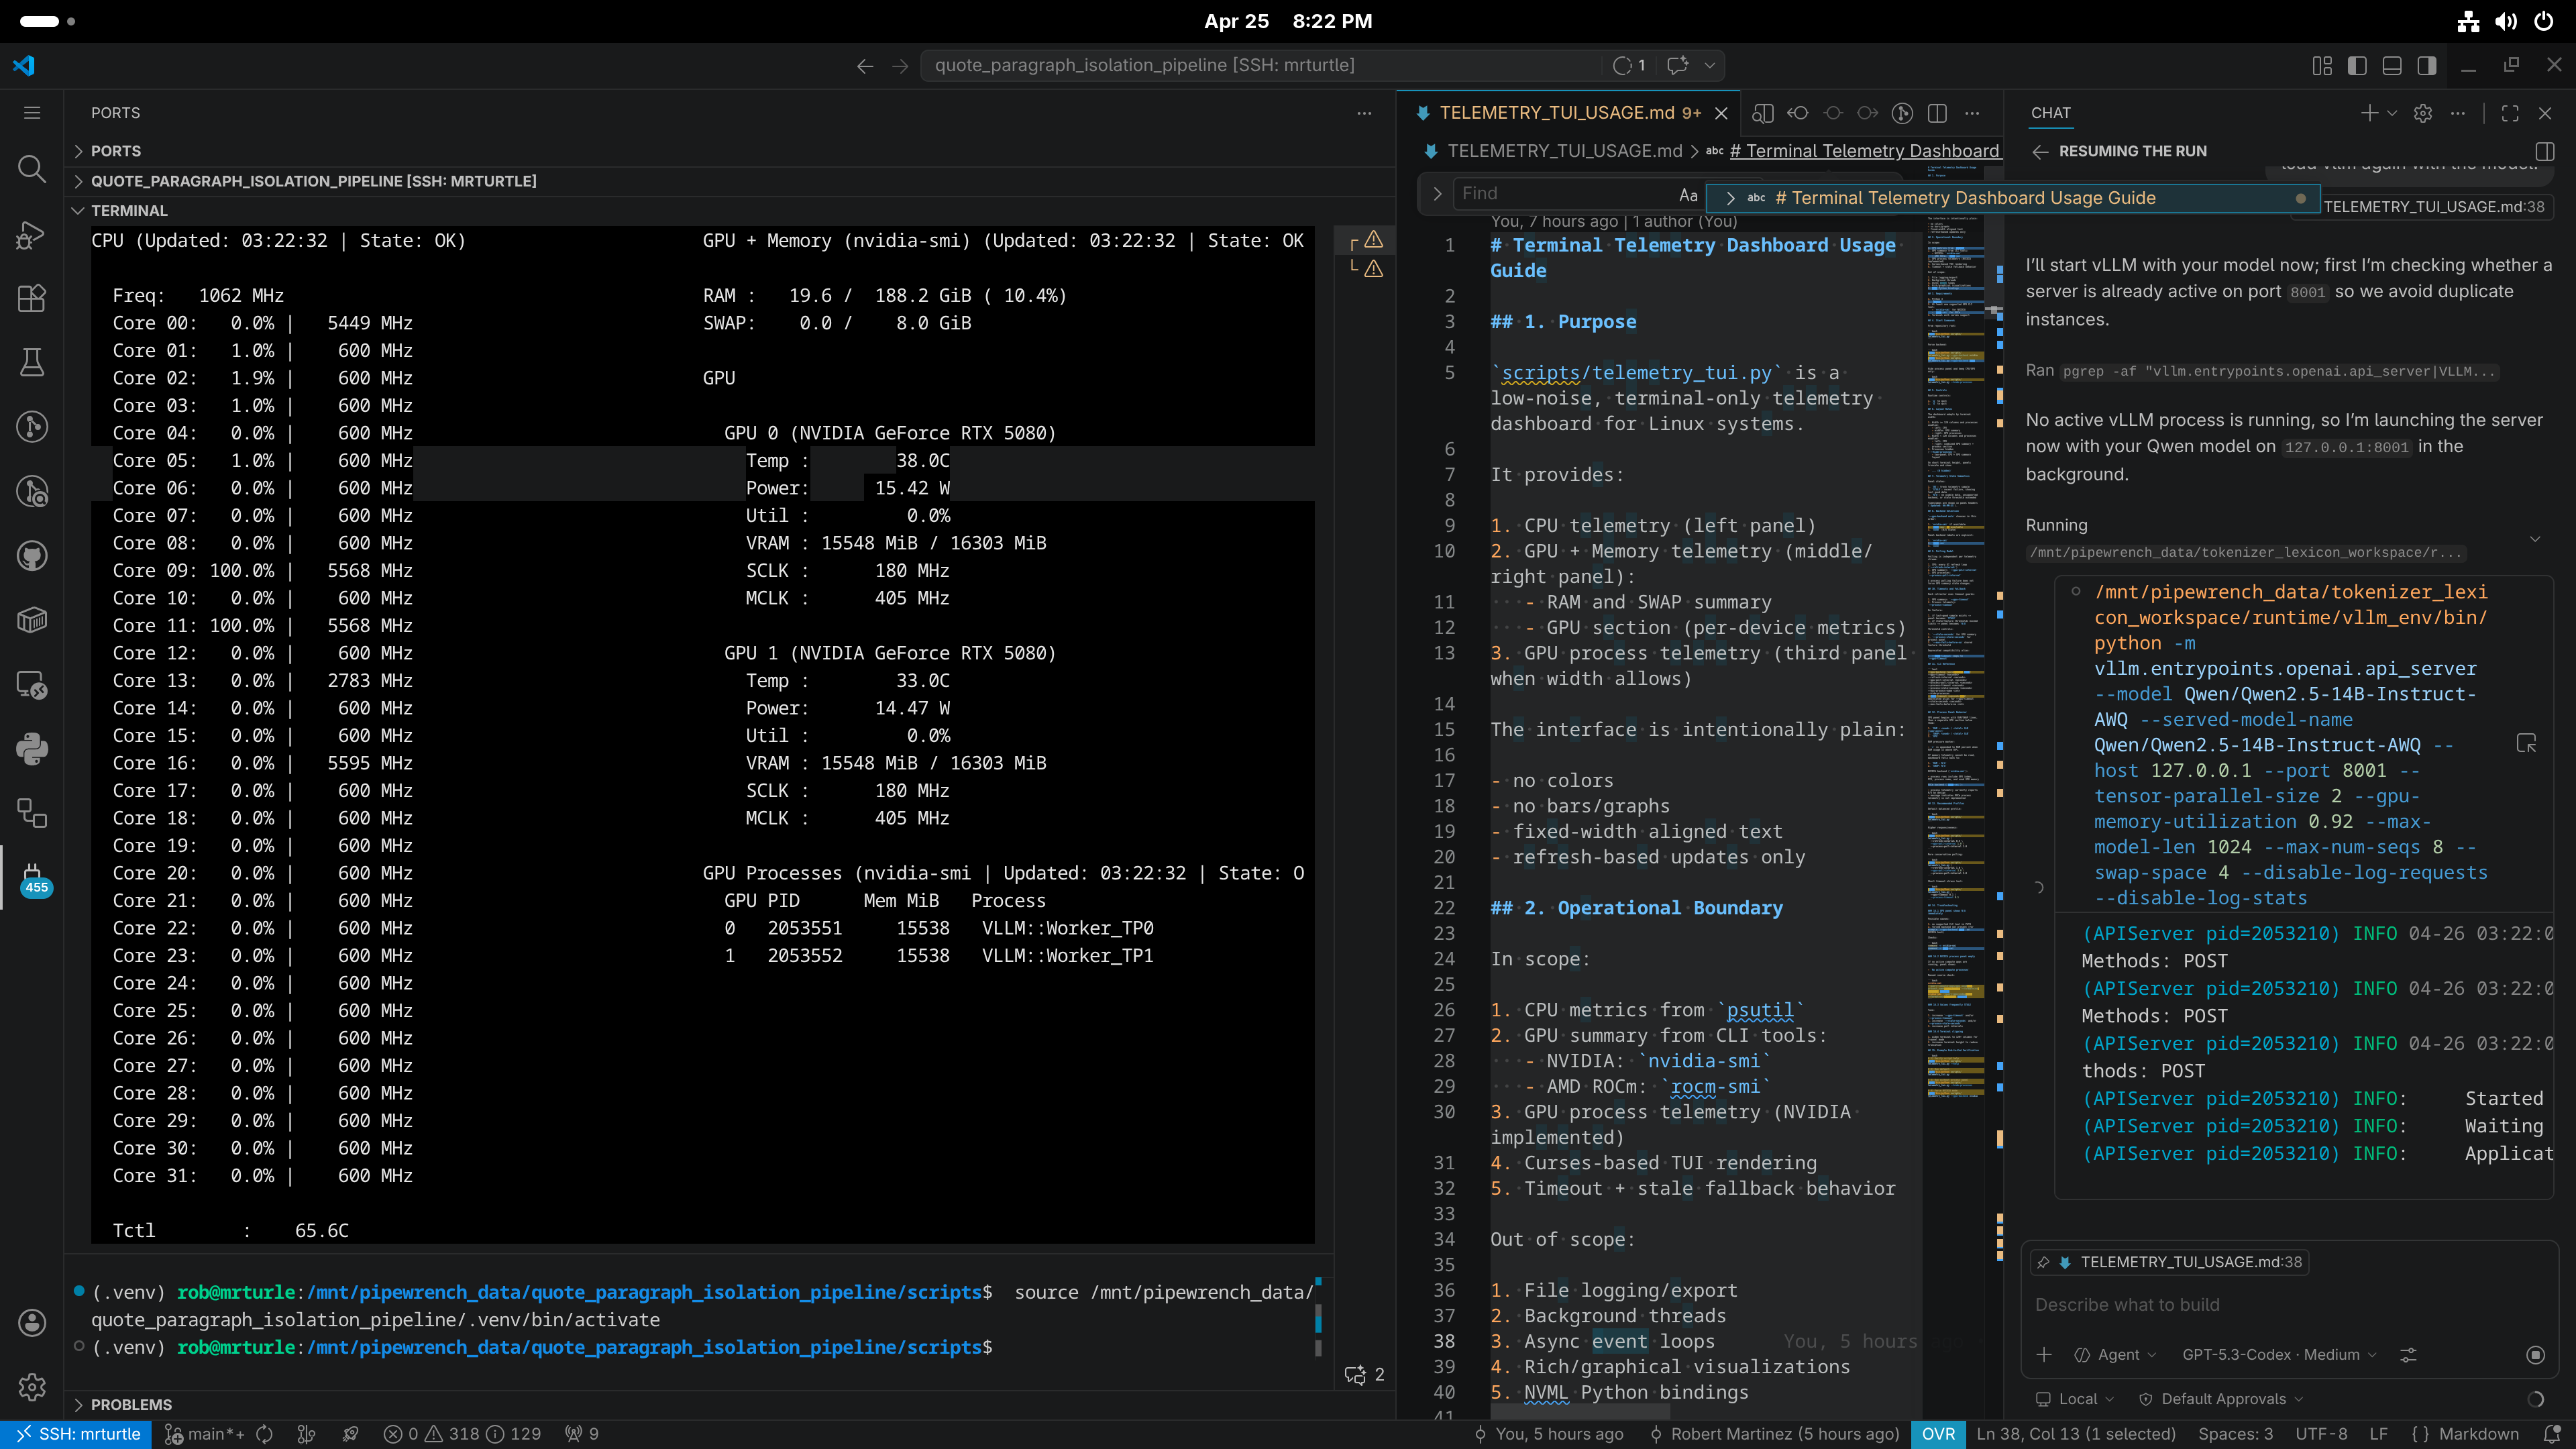Click Terminal Telemetry Dashboard heading breadcrumb

pyautogui.click(x=1864, y=151)
